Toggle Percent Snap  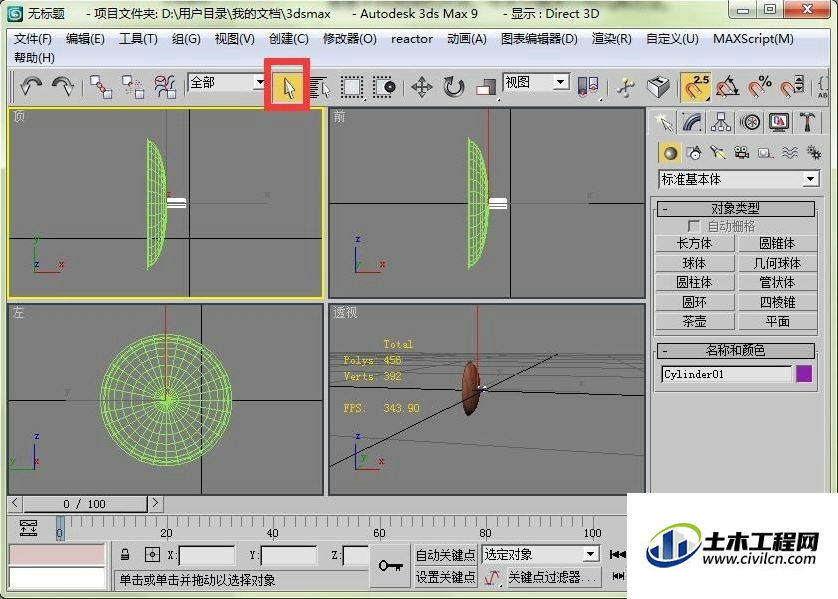pos(759,87)
